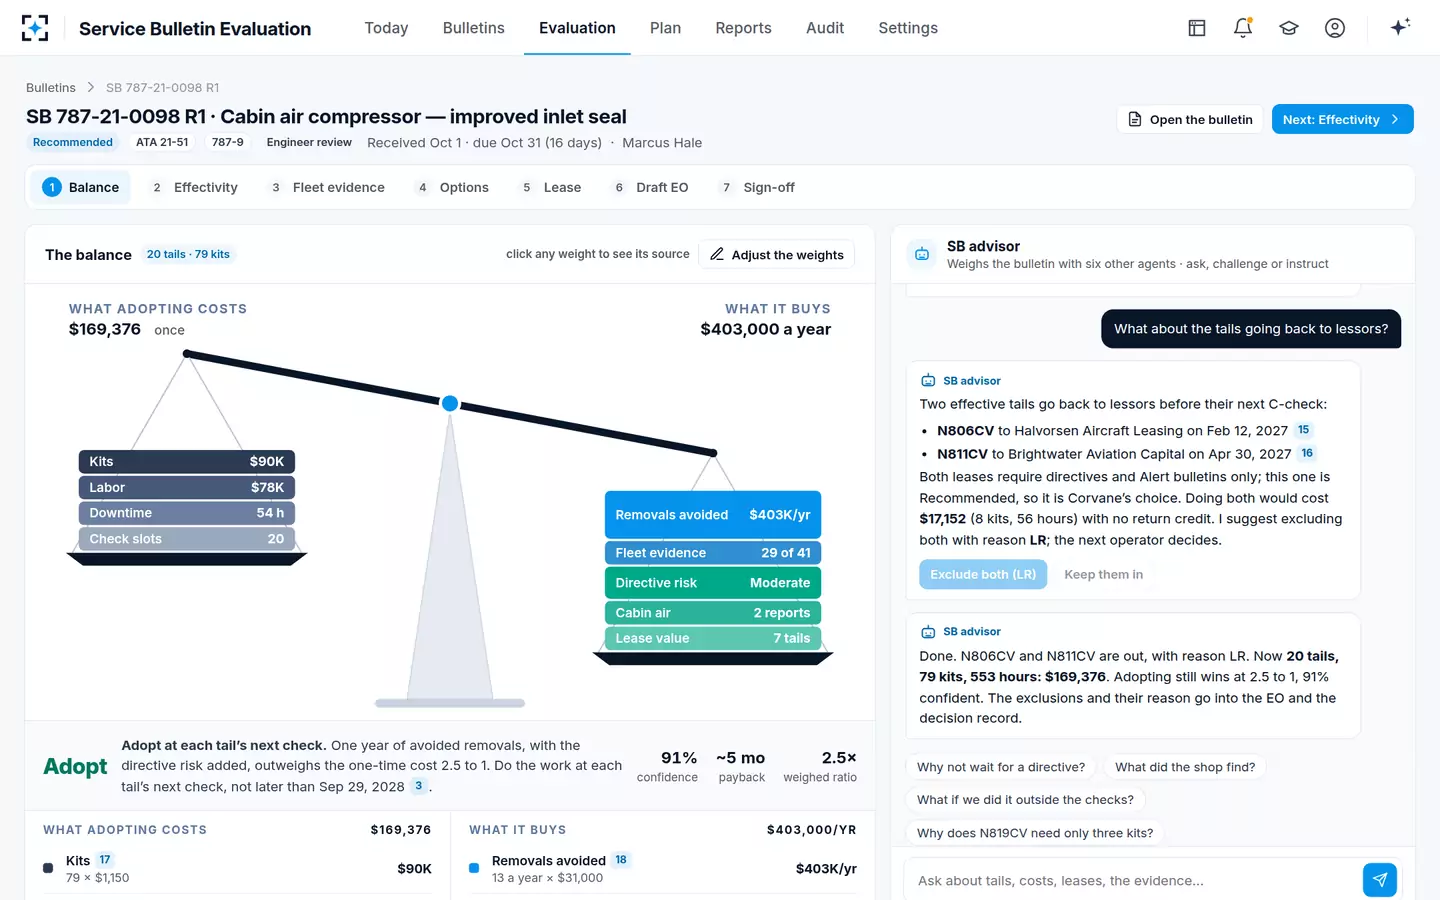Go to the Today menu
Image resolution: width=1440 pixels, height=900 pixels.
(x=386, y=28)
